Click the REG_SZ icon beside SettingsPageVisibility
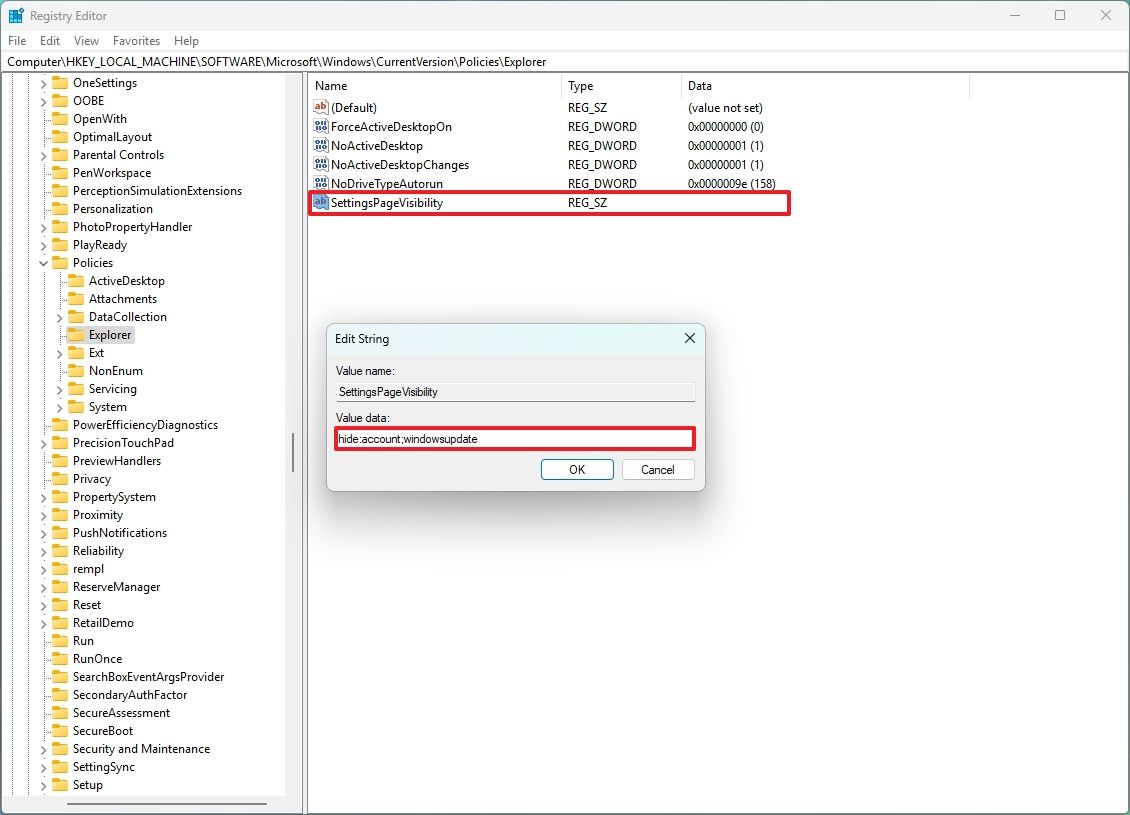Screen dimensions: 1130x815 320,202
